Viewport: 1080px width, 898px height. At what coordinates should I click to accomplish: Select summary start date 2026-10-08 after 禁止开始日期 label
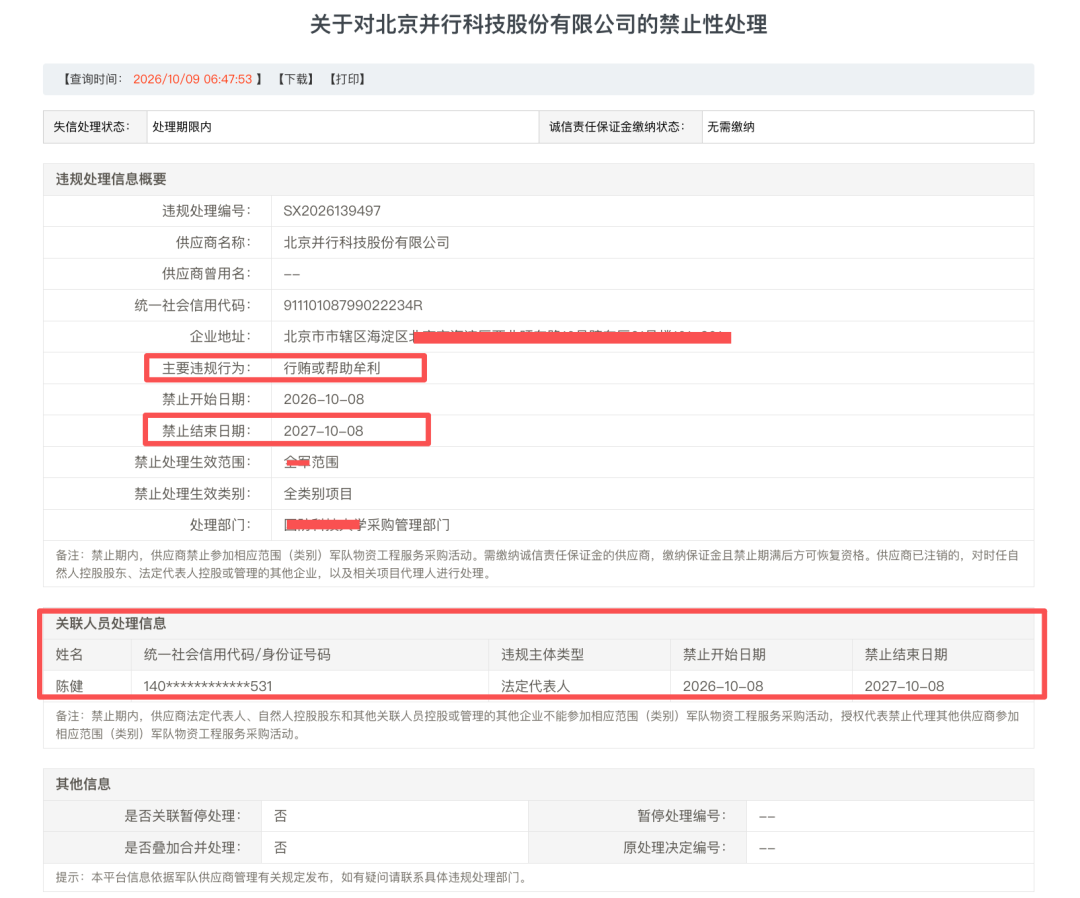(x=324, y=399)
